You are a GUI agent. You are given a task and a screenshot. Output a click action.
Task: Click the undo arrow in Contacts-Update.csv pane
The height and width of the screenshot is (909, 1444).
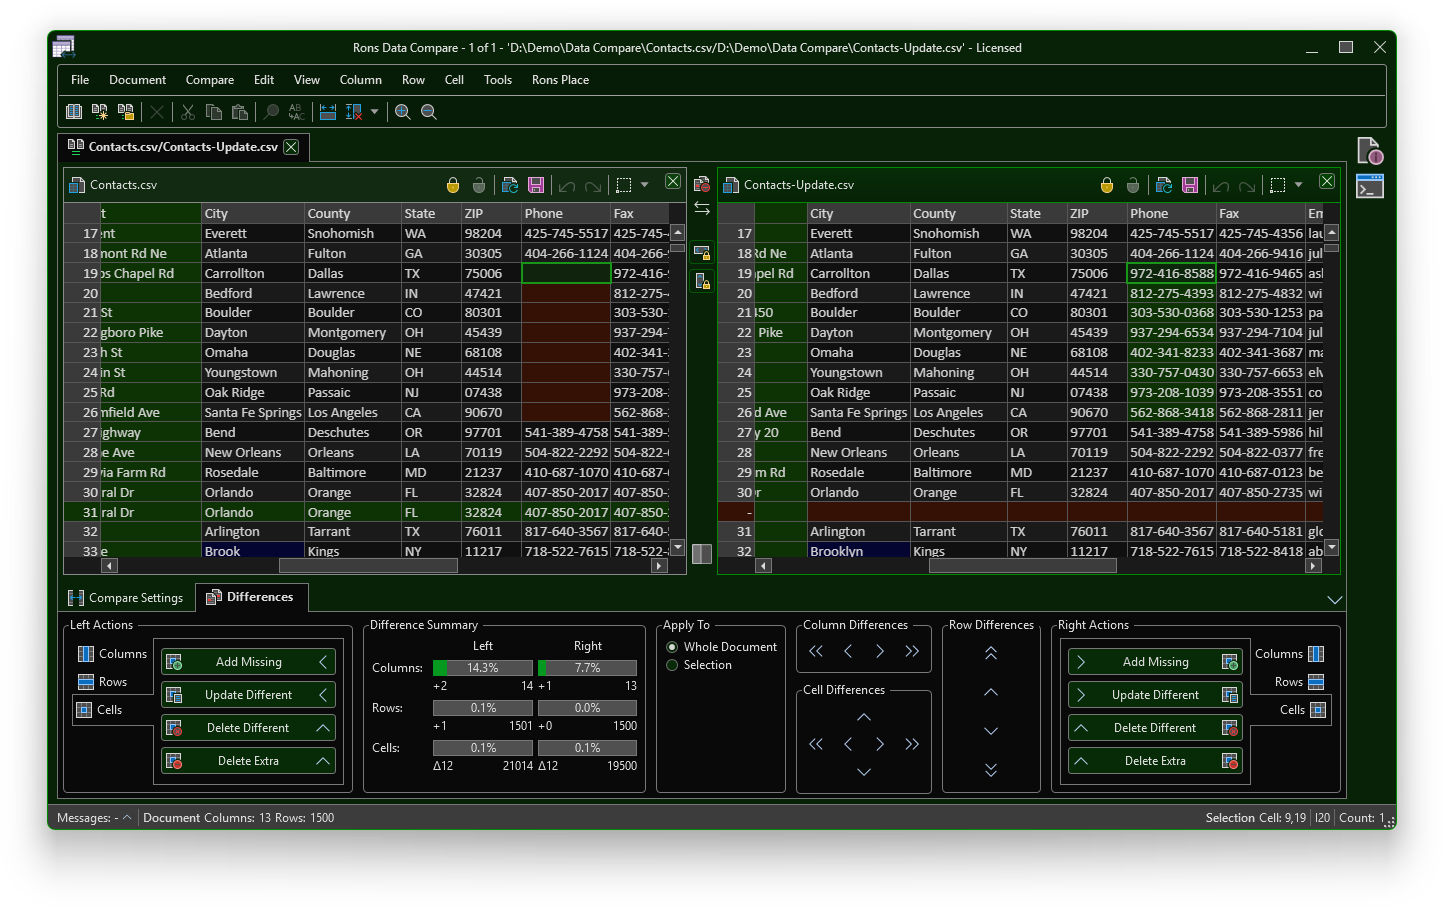(x=1221, y=186)
